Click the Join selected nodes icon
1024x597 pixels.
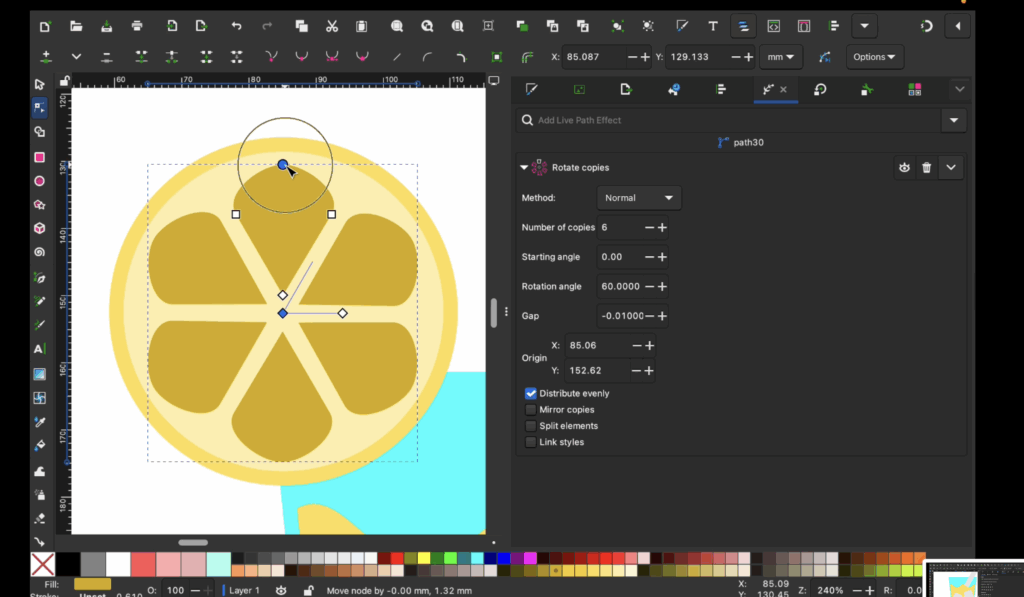tap(141, 57)
